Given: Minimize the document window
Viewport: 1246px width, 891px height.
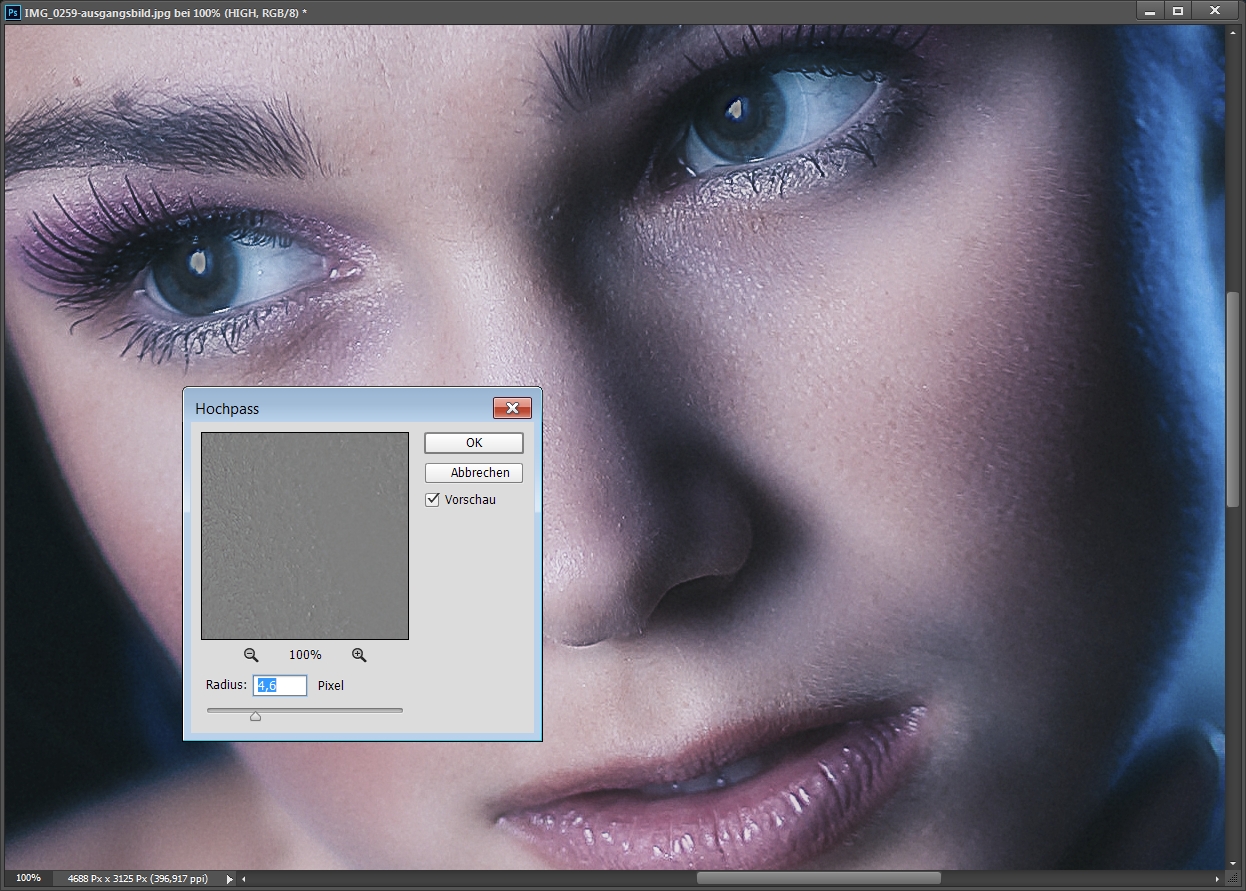Looking at the screenshot, I should coord(1149,11).
